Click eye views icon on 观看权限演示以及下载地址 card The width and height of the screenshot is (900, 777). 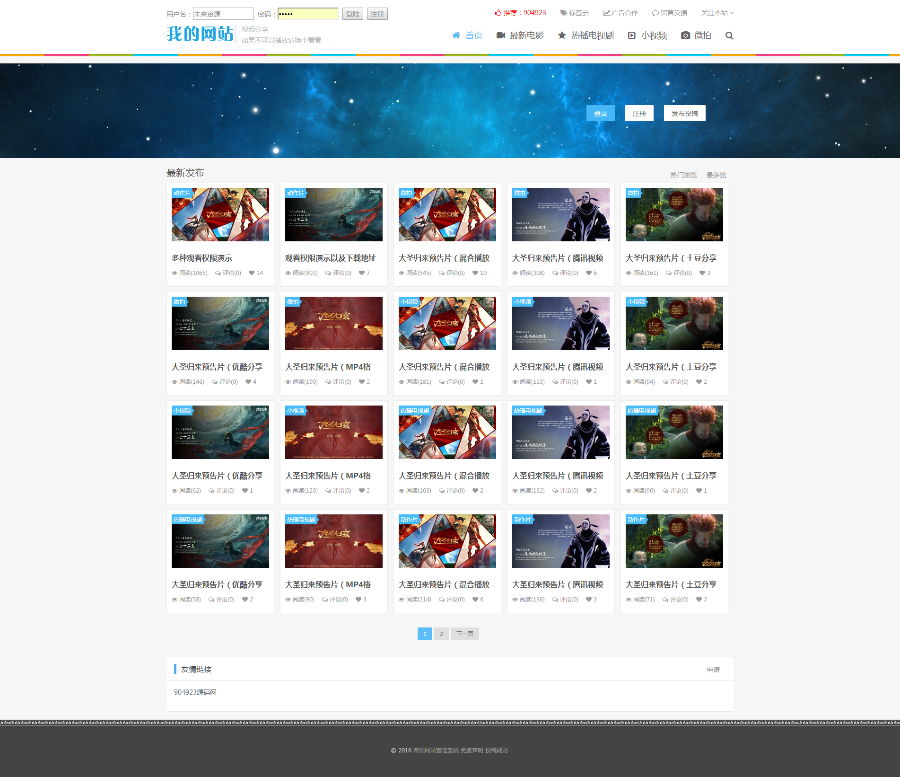(288, 273)
